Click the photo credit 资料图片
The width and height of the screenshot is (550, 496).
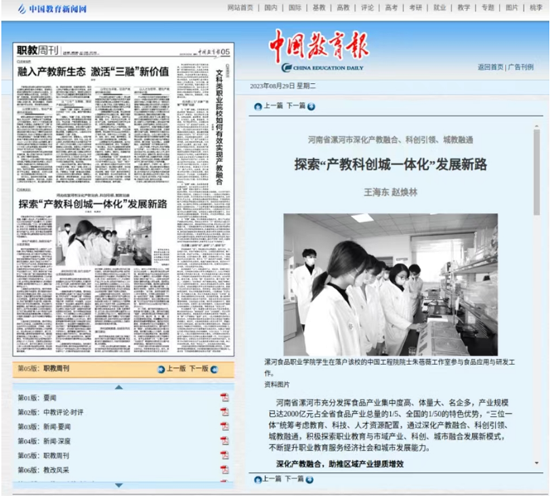pos(277,384)
